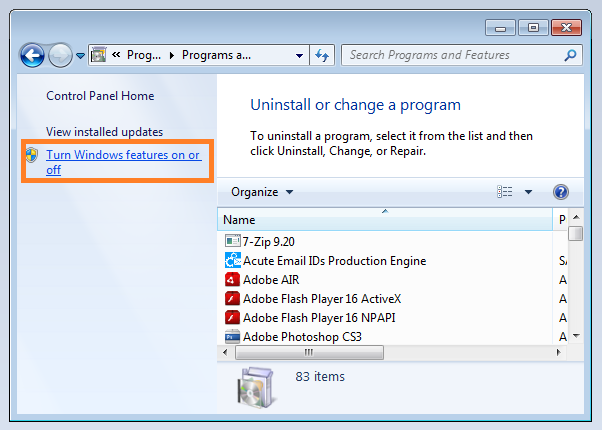Click the shield icon beside Windows features
602x430 pixels.
tap(32, 155)
